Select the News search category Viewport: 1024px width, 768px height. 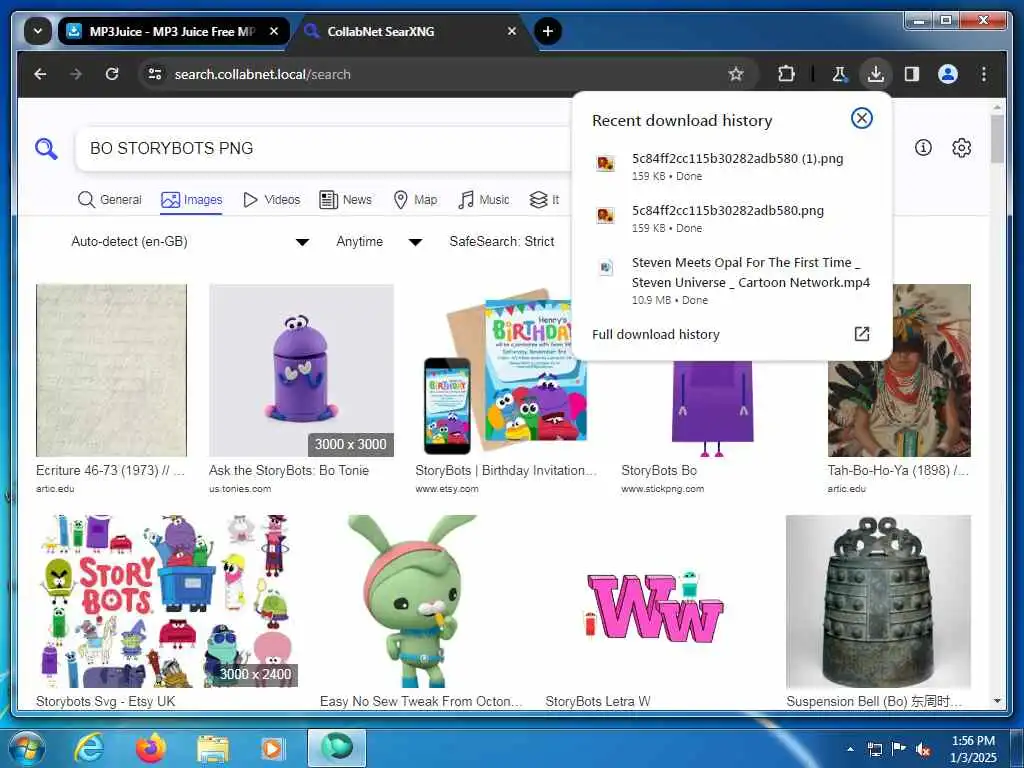tap(345, 199)
